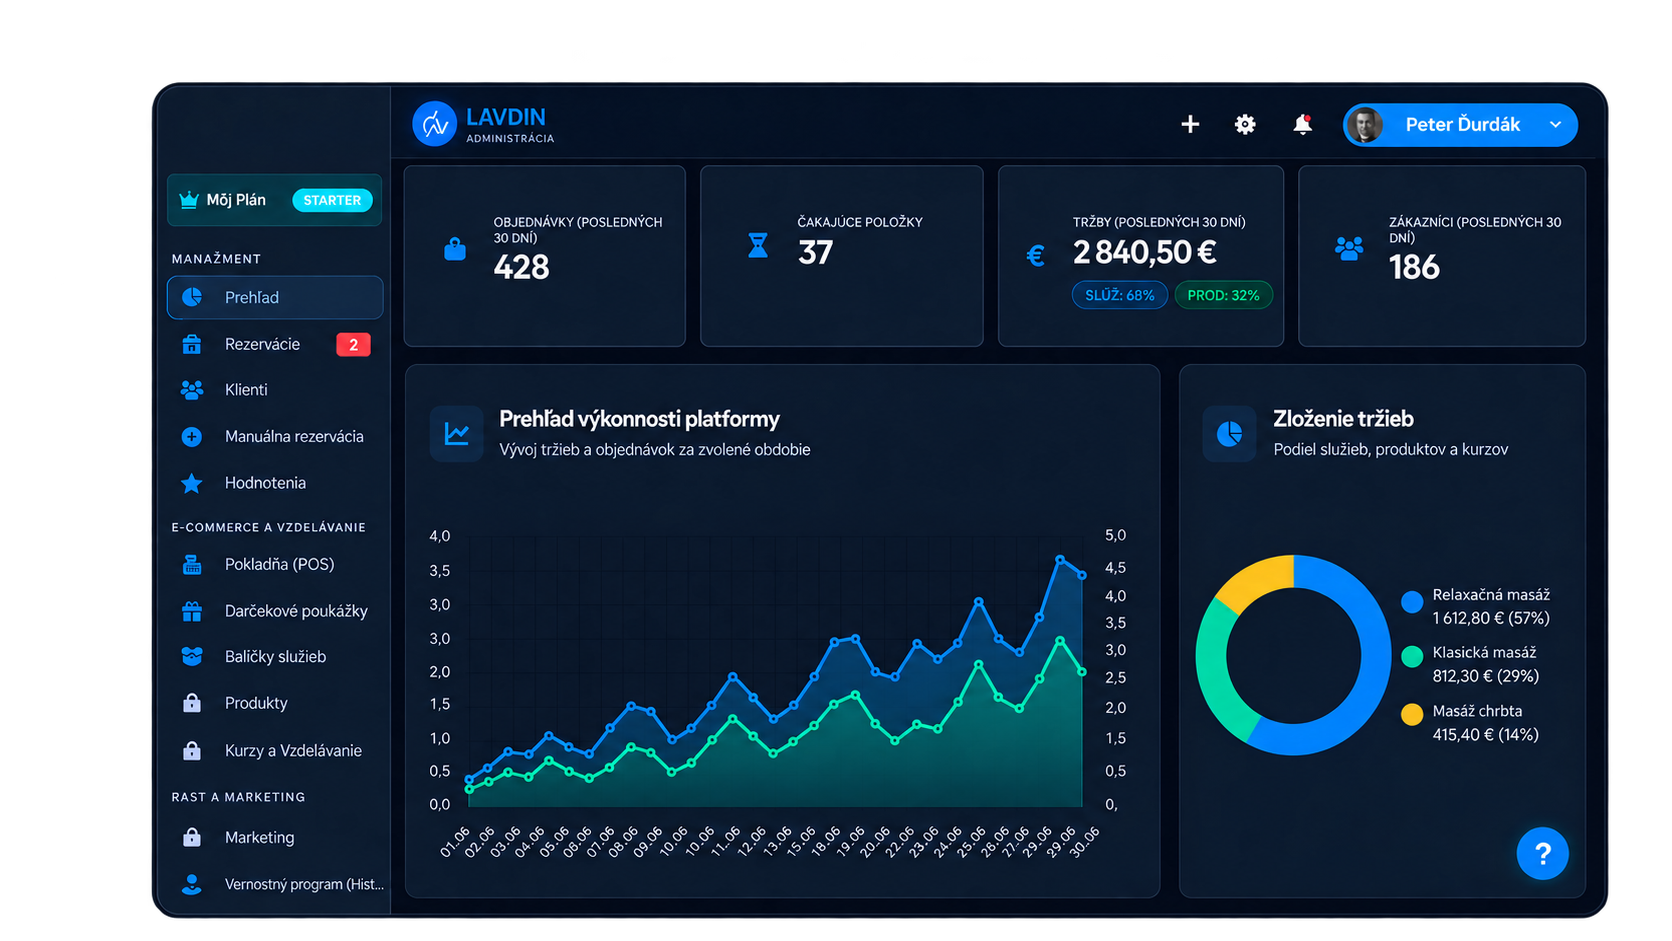This screenshot has width=1672, height=941.
Task: Click the bag icon in Objednávky card
Action: click(x=455, y=248)
